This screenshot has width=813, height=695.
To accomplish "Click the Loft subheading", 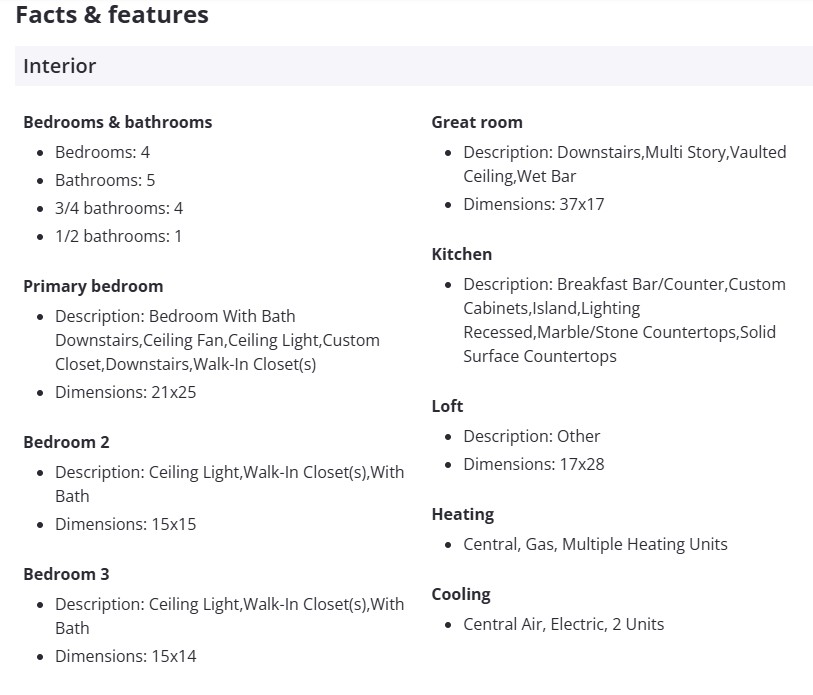I will 447,406.
